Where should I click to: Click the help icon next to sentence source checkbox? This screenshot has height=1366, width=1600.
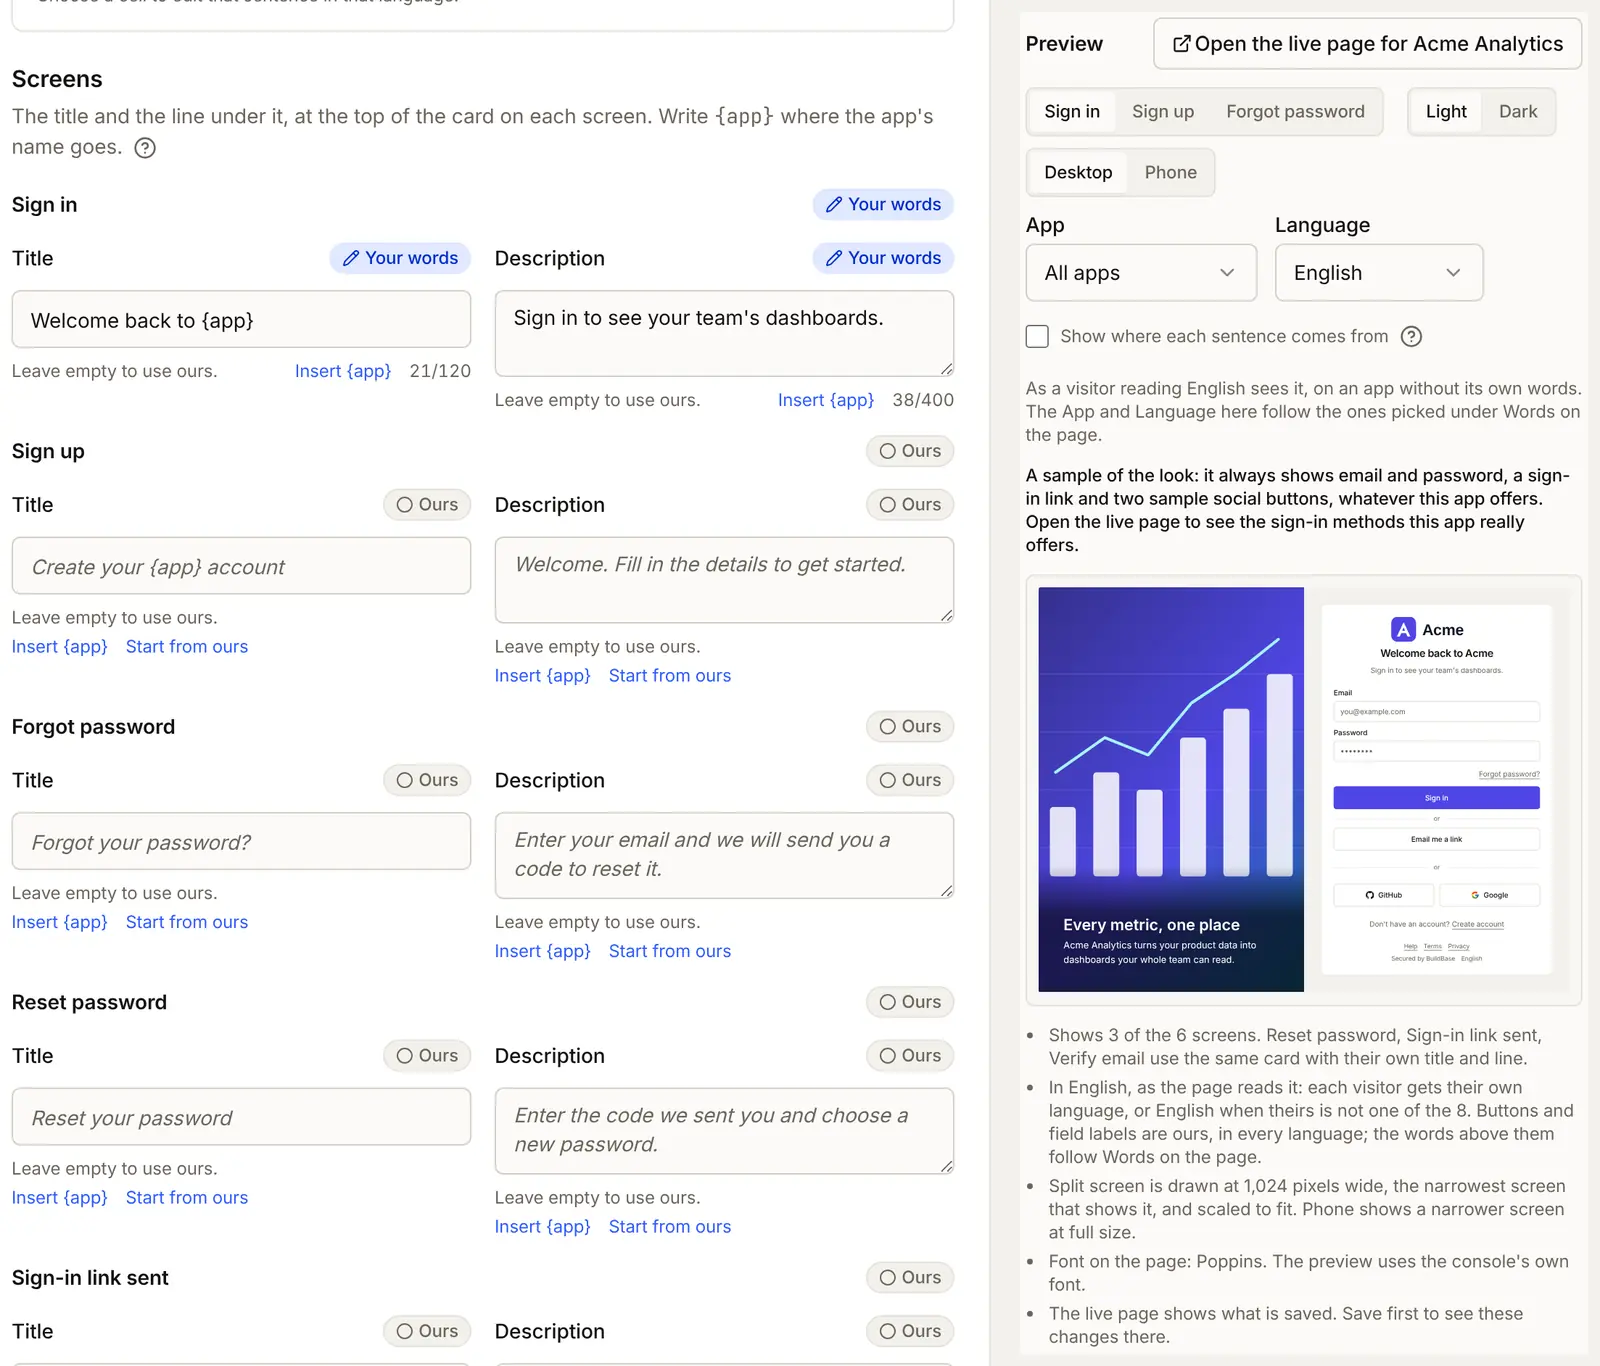tap(1411, 336)
